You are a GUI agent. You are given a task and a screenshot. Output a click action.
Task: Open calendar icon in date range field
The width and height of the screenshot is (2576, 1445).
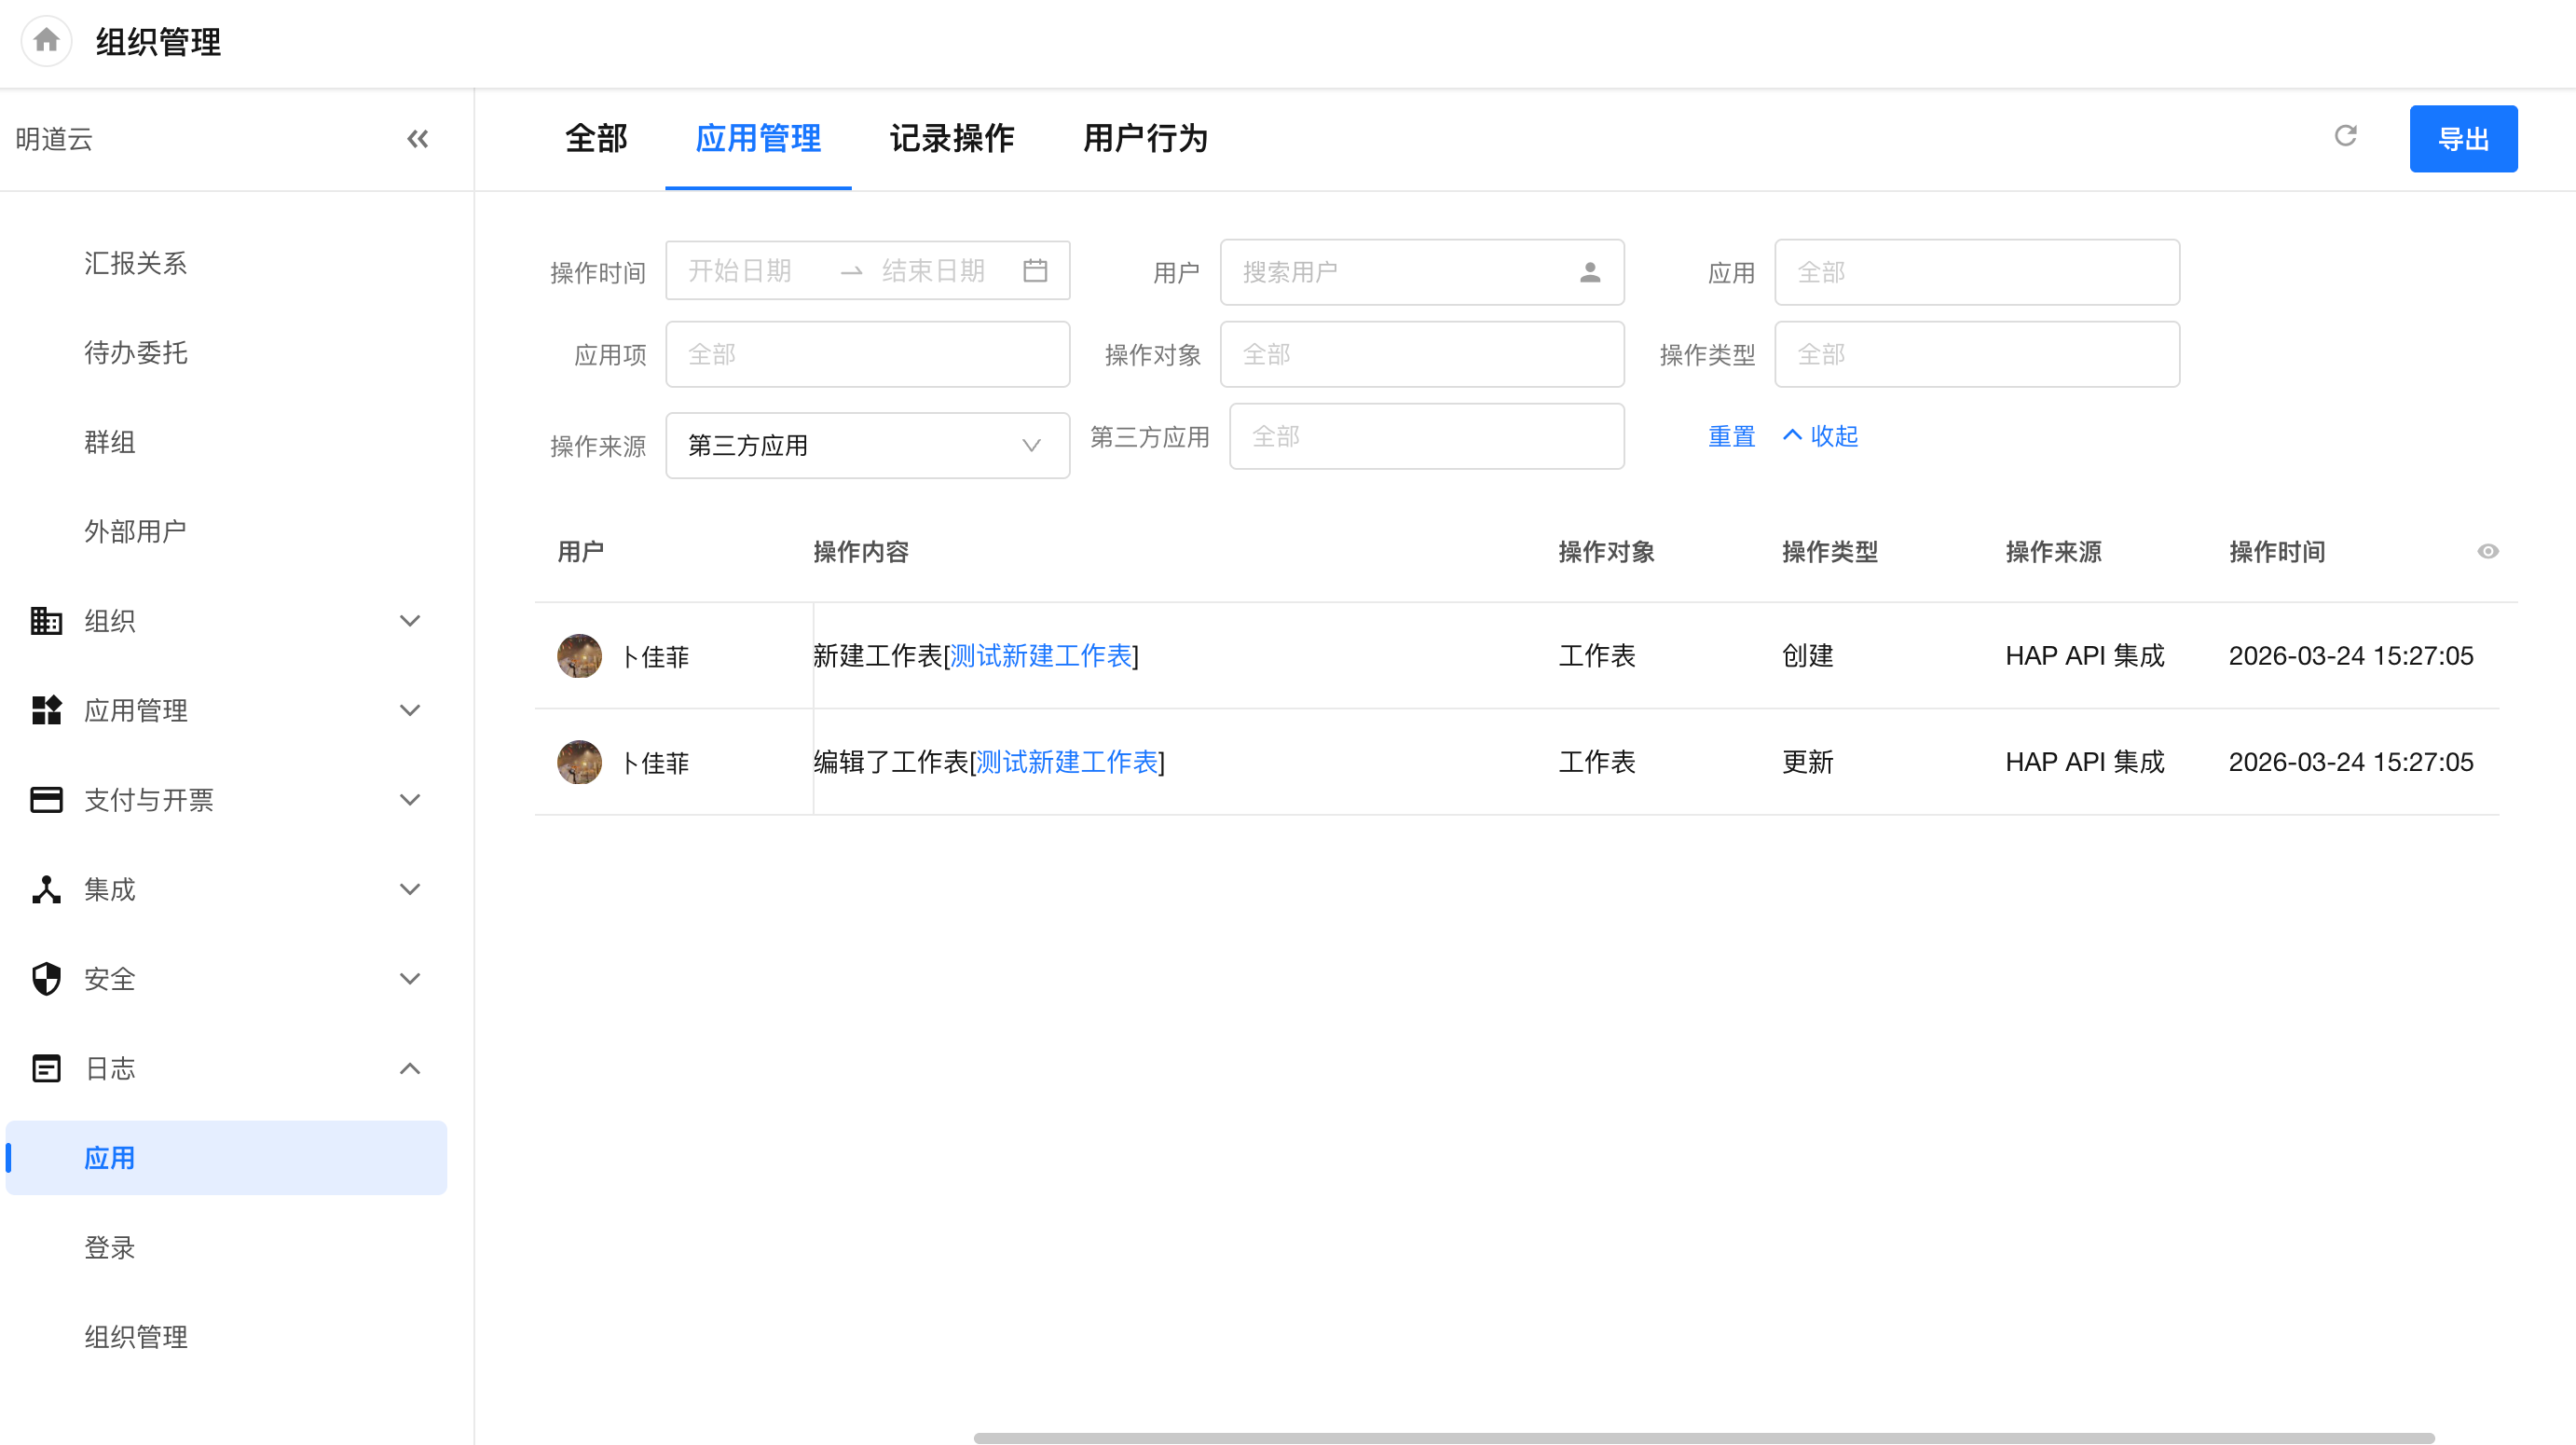coord(1035,270)
